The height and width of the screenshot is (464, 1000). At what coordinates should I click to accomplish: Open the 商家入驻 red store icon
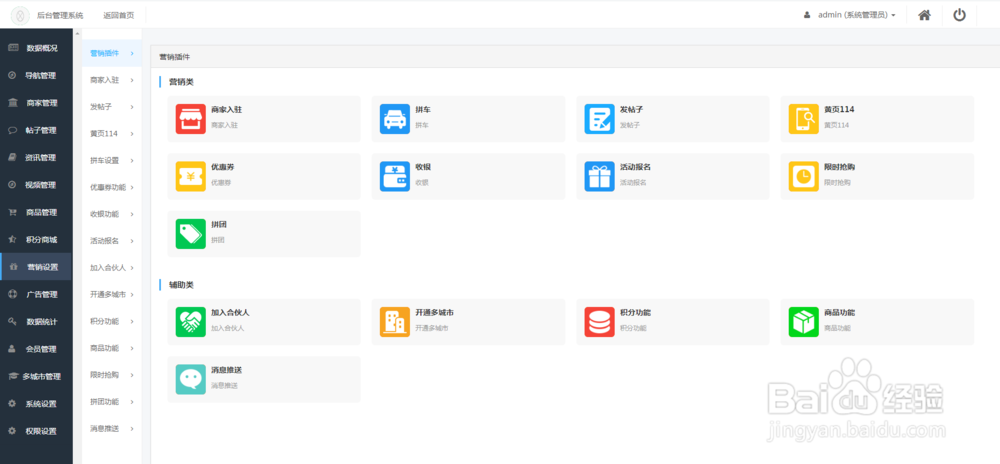pyautogui.click(x=191, y=119)
